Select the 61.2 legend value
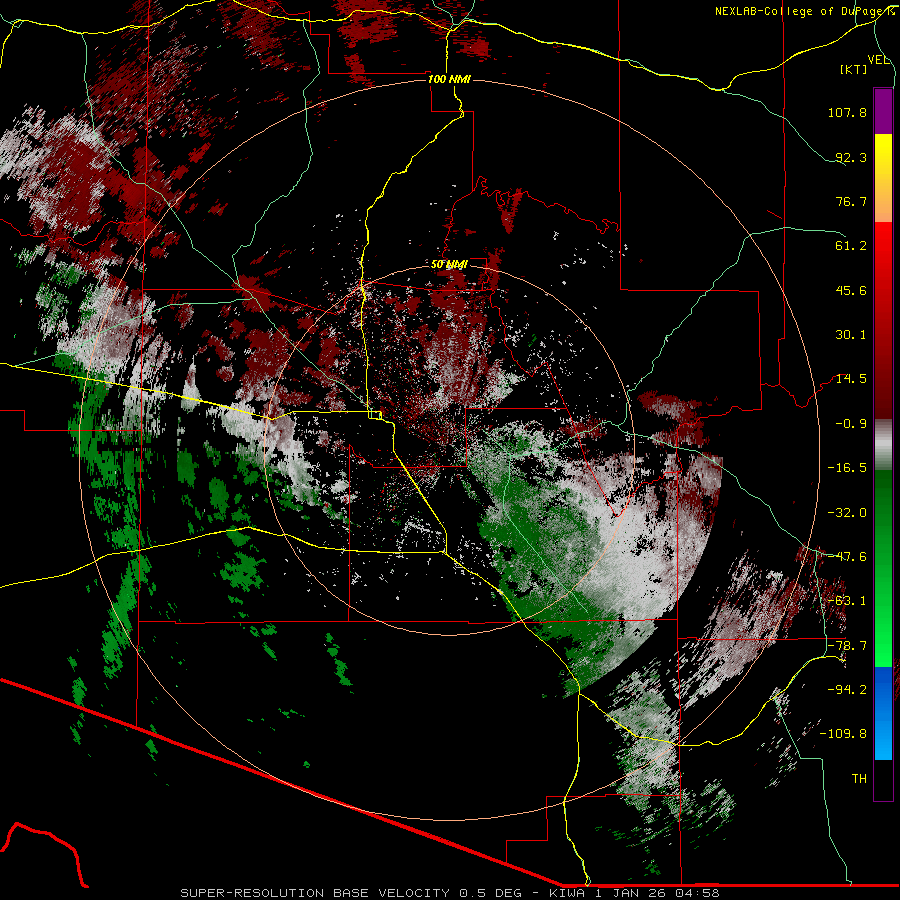This screenshot has height=900, width=900. click(851, 246)
